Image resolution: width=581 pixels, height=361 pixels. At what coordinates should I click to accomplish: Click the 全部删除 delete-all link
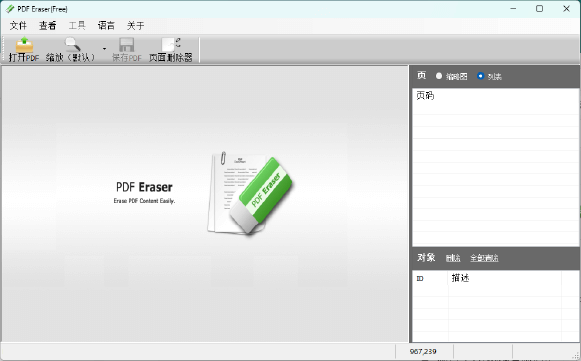[484, 258]
